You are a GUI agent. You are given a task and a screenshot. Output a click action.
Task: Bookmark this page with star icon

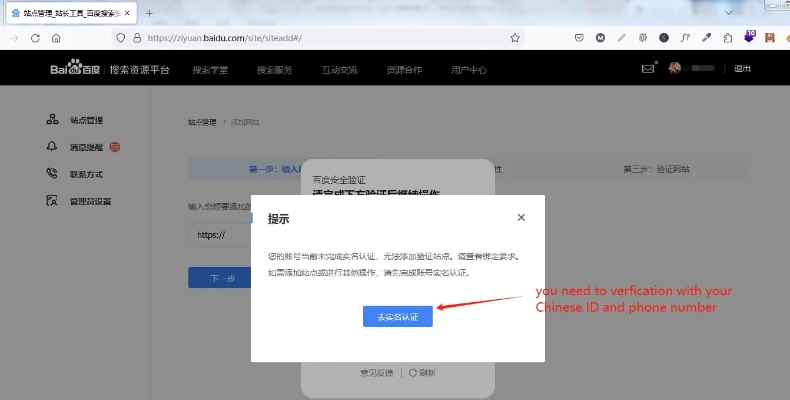point(515,38)
